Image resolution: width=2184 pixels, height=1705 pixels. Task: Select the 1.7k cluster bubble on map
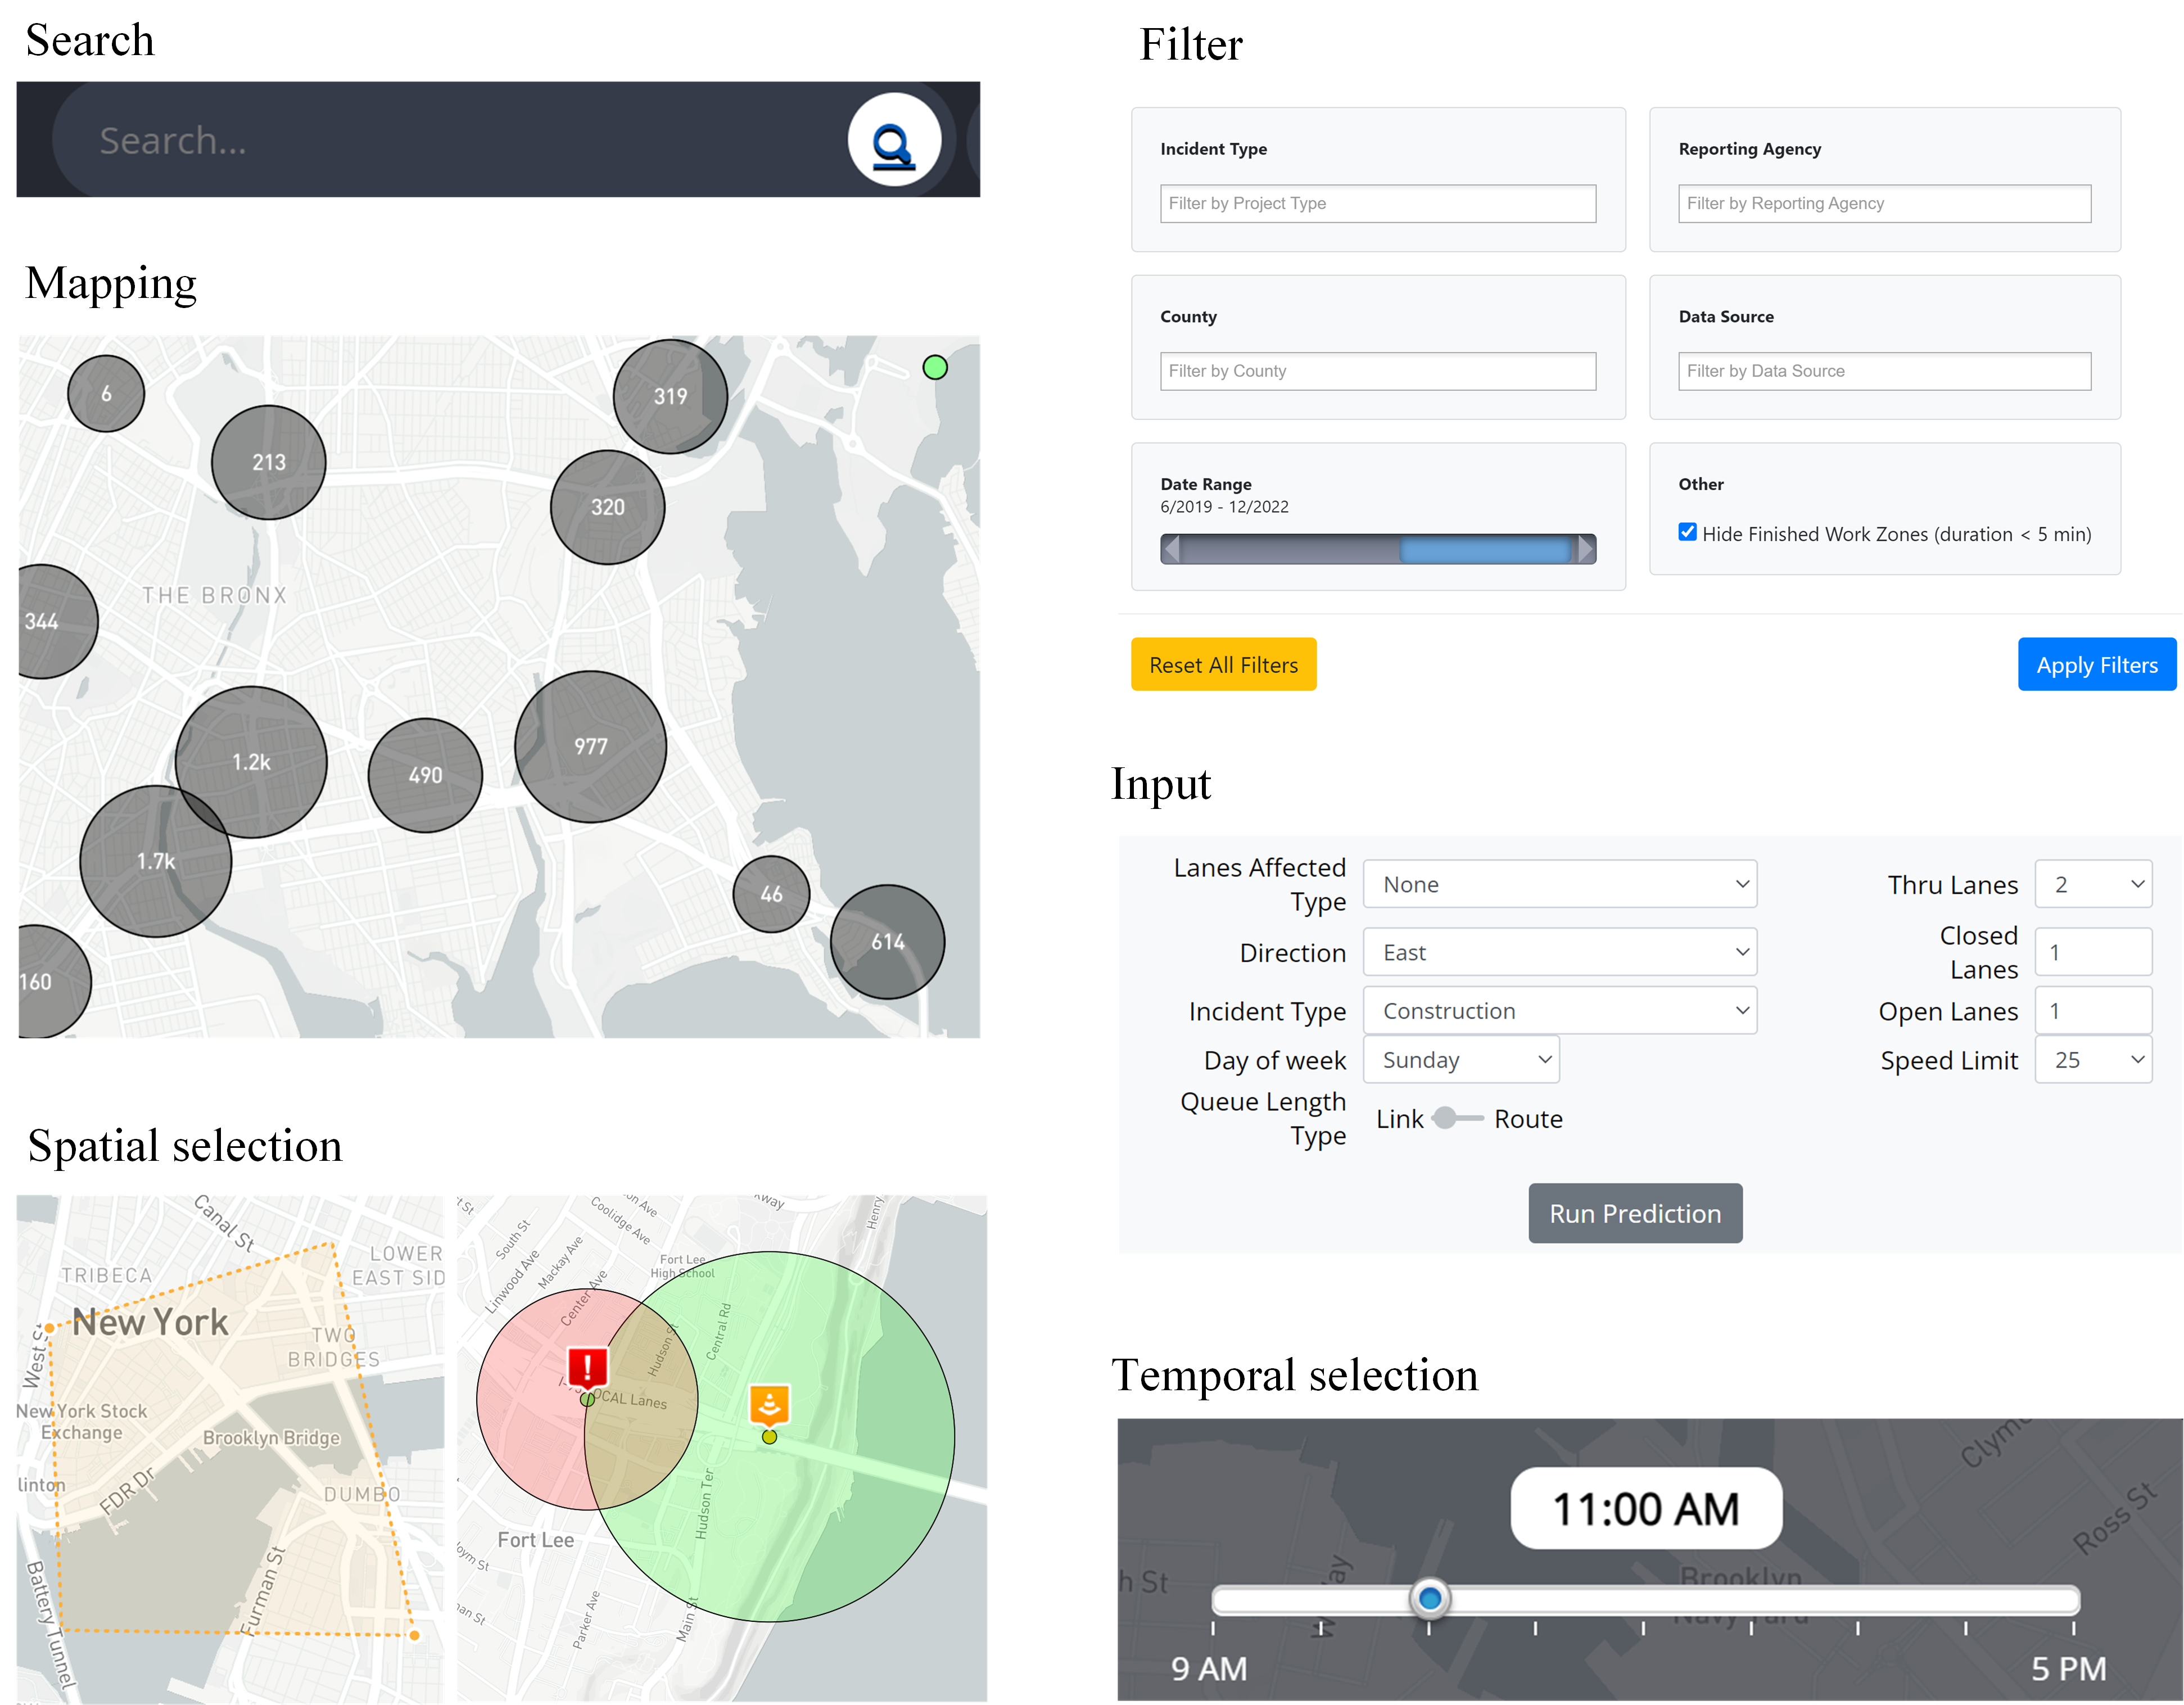click(x=155, y=862)
